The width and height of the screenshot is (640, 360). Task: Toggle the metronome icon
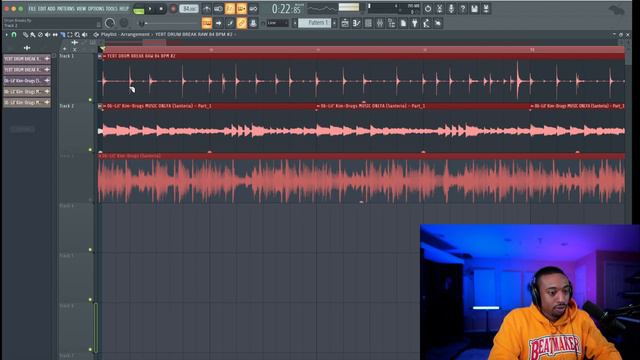tap(207, 9)
